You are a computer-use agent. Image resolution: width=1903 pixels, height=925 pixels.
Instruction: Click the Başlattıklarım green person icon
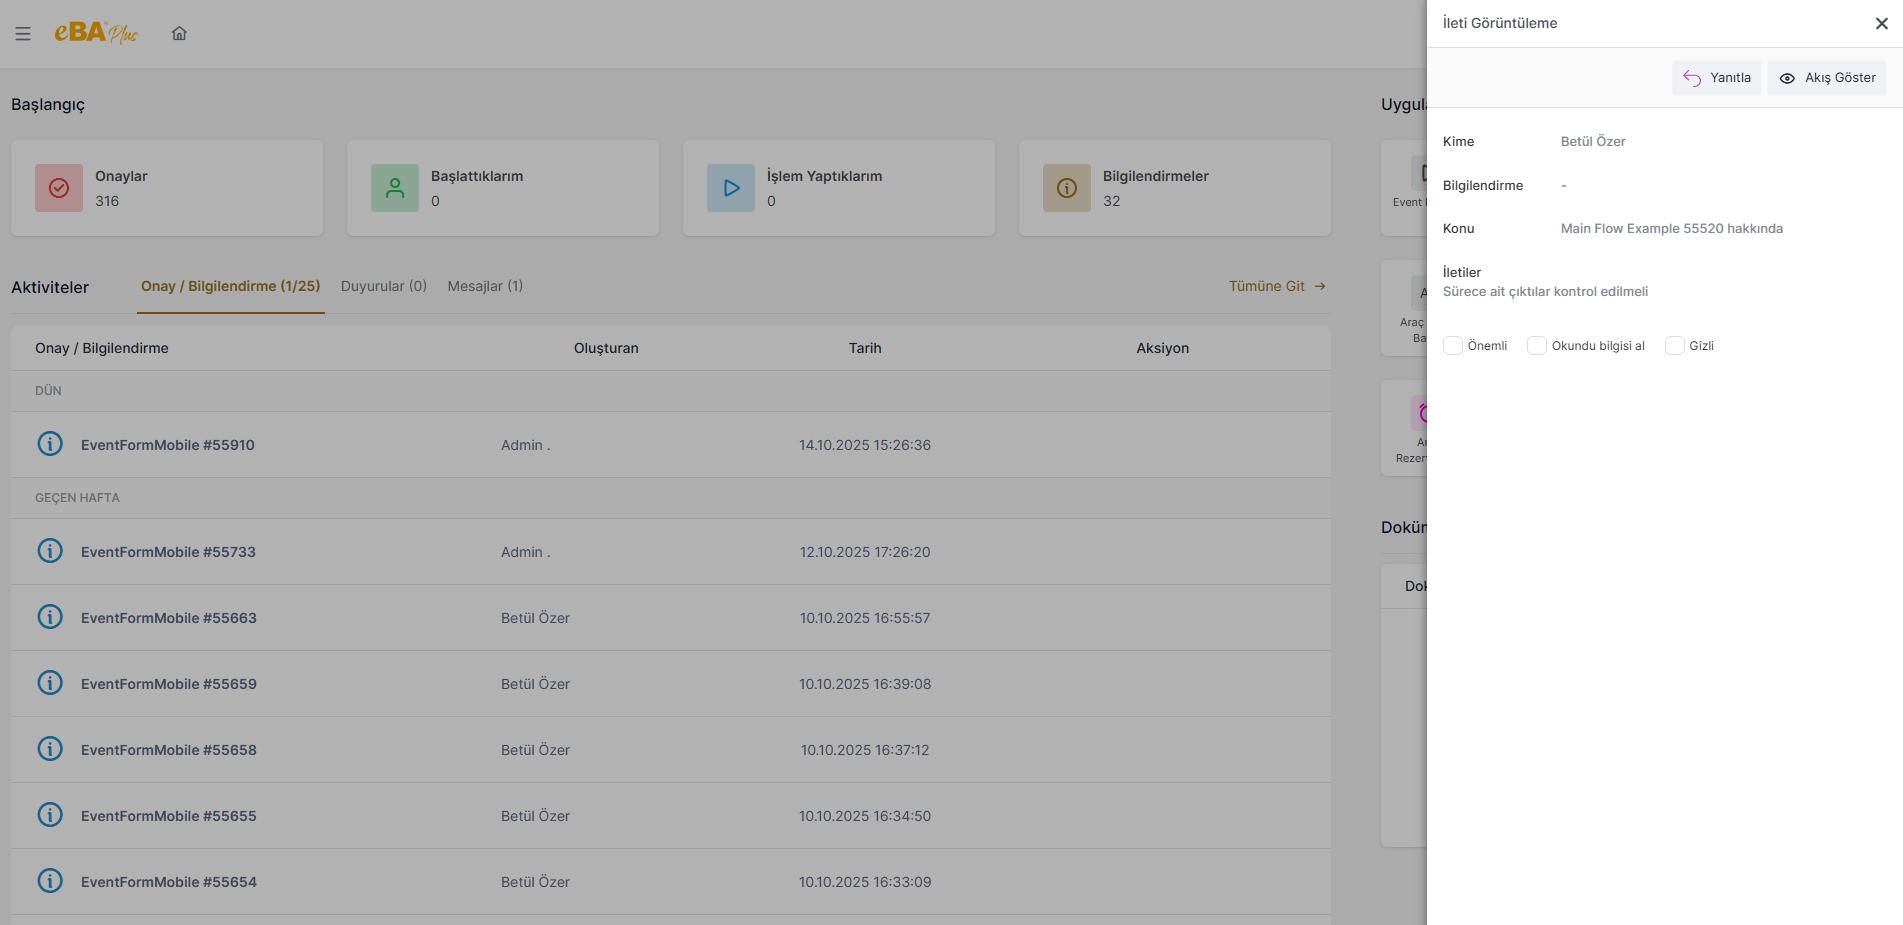coord(395,188)
